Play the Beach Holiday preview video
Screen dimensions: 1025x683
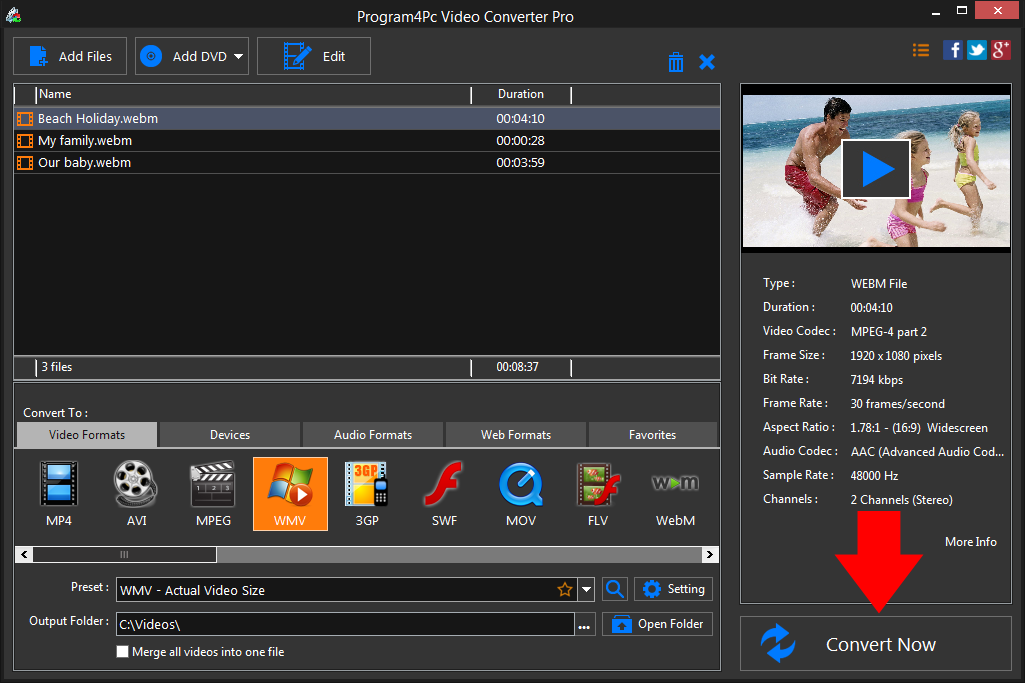pos(875,168)
